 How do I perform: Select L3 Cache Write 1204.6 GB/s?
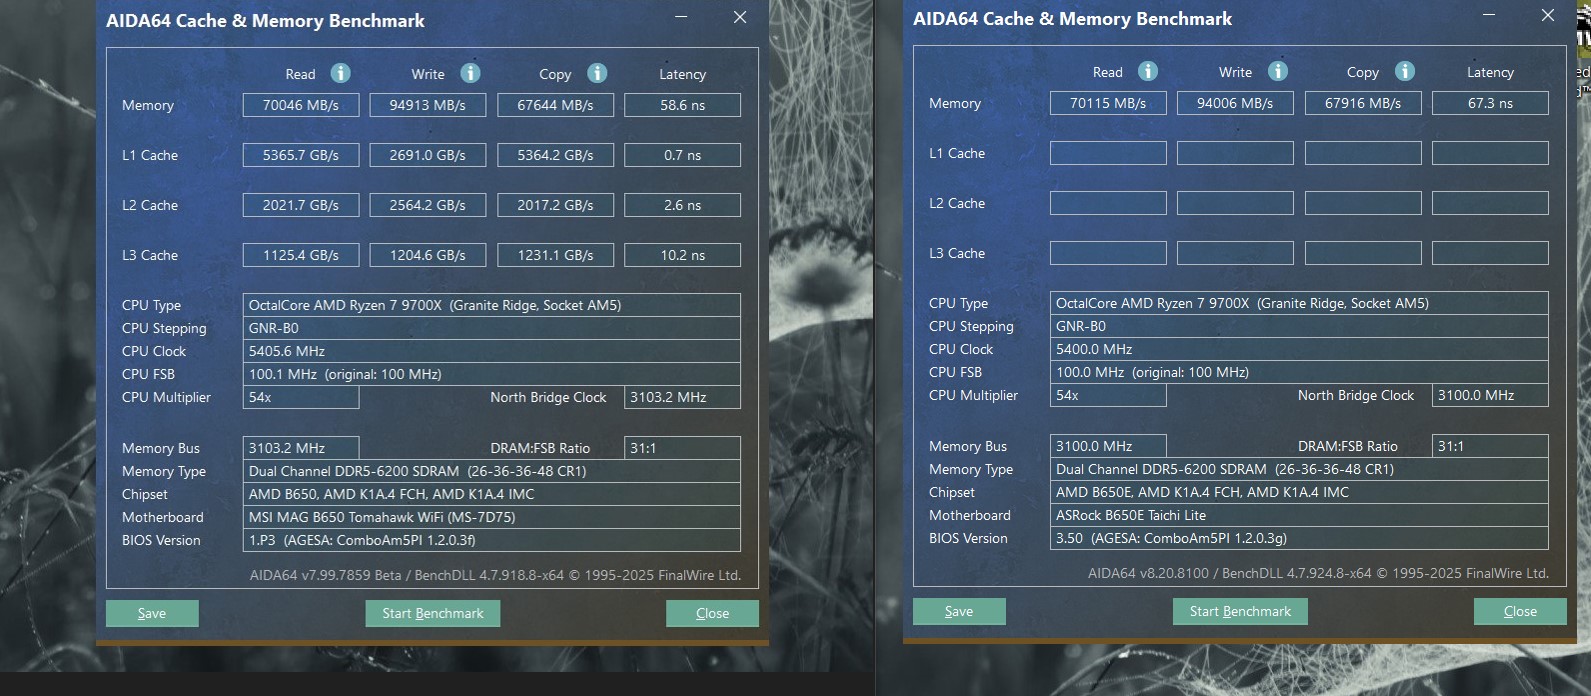[428, 255]
